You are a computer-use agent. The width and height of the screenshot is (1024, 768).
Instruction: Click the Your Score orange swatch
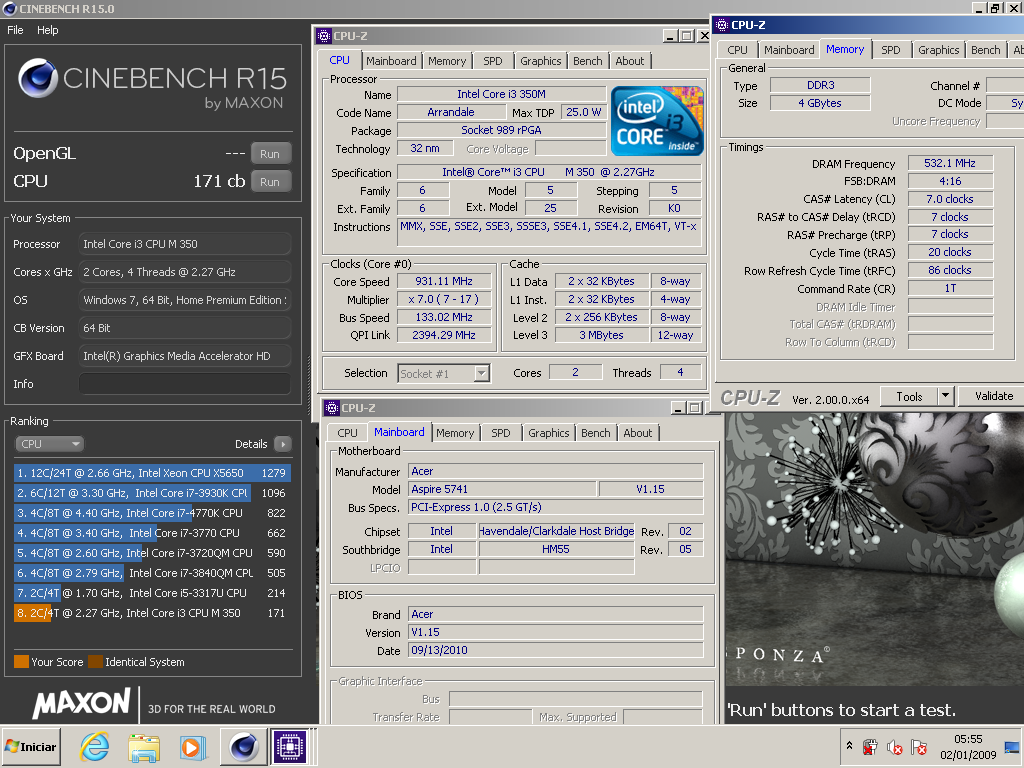(21, 662)
